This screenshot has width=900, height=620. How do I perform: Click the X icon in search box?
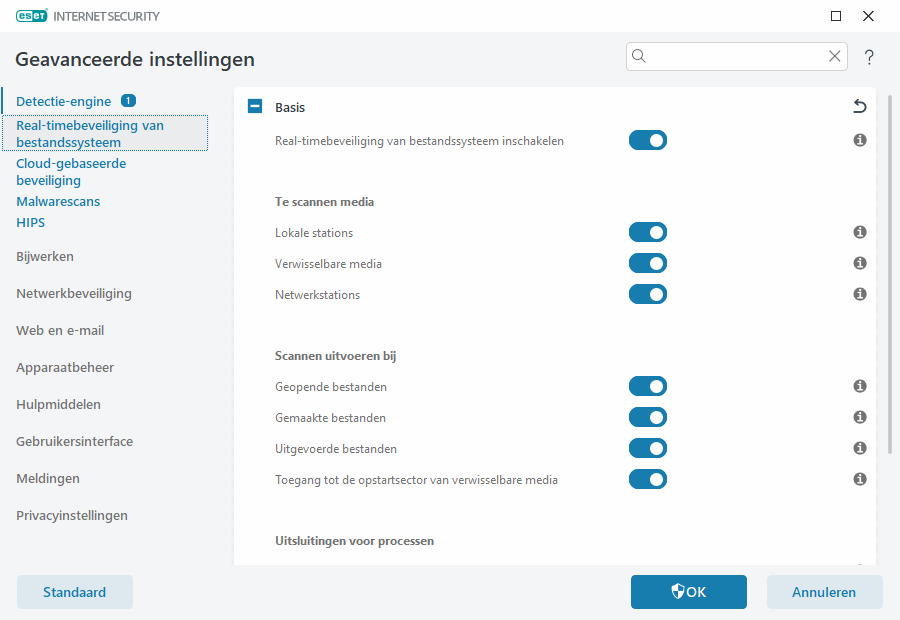click(835, 57)
